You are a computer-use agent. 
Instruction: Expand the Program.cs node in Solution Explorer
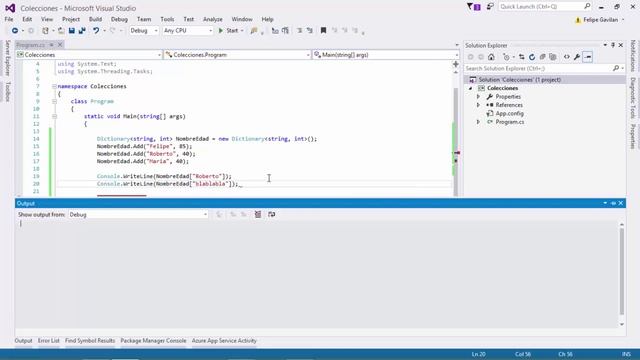(478, 122)
